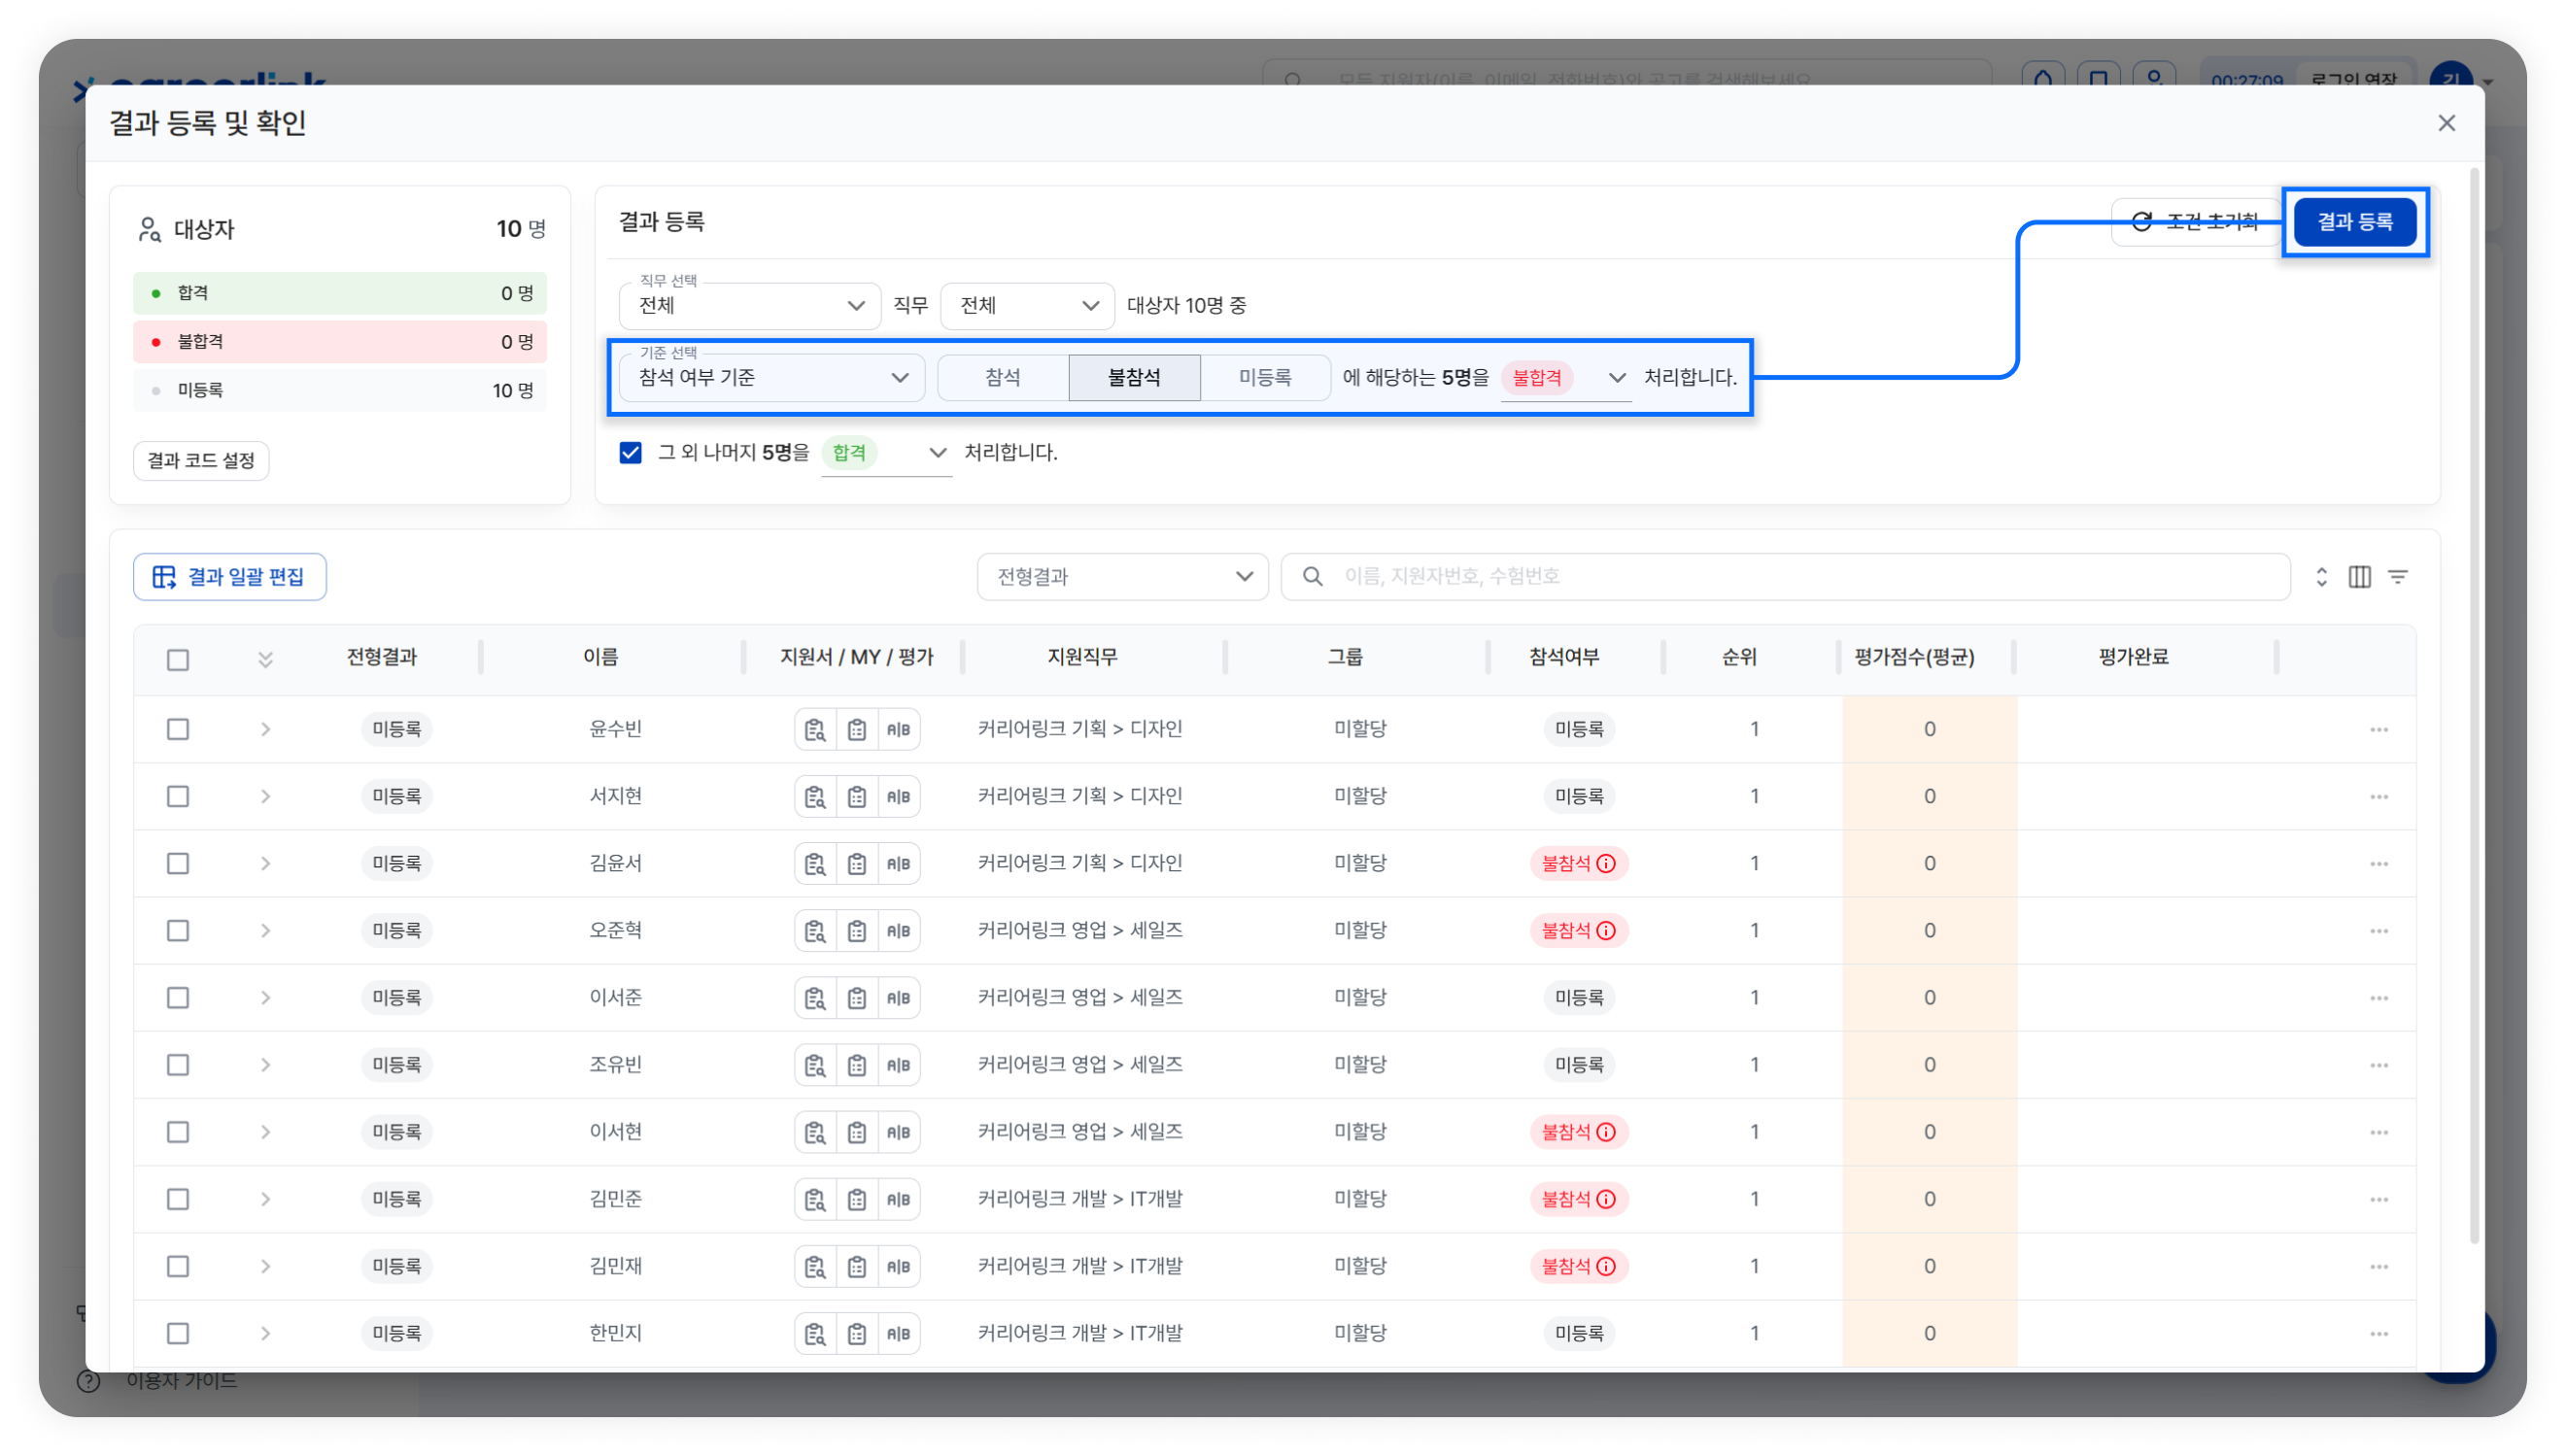Open the 기준 선택 dropdown (참석 여부 기준)
The height and width of the screenshot is (1456, 2566).
pyautogui.click(x=772, y=377)
